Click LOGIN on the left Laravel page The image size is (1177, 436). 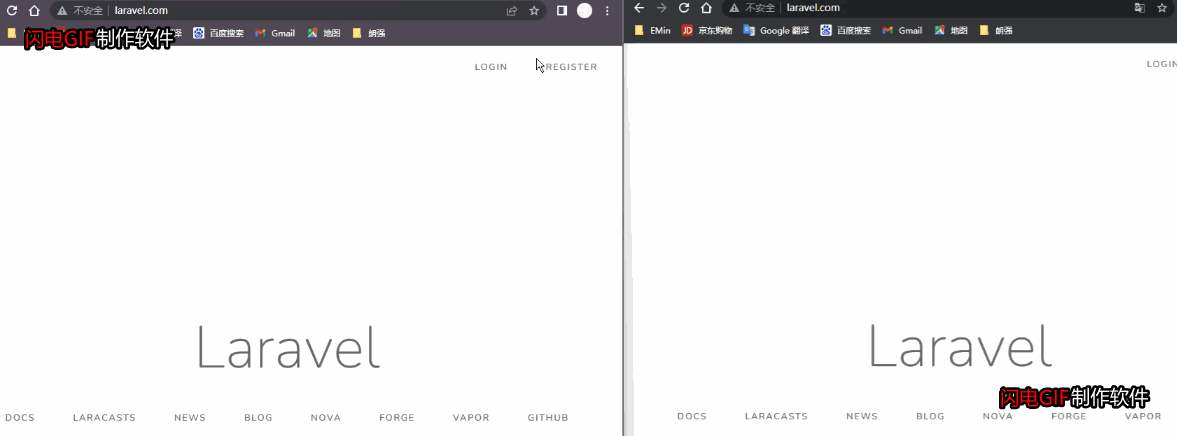point(491,67)
